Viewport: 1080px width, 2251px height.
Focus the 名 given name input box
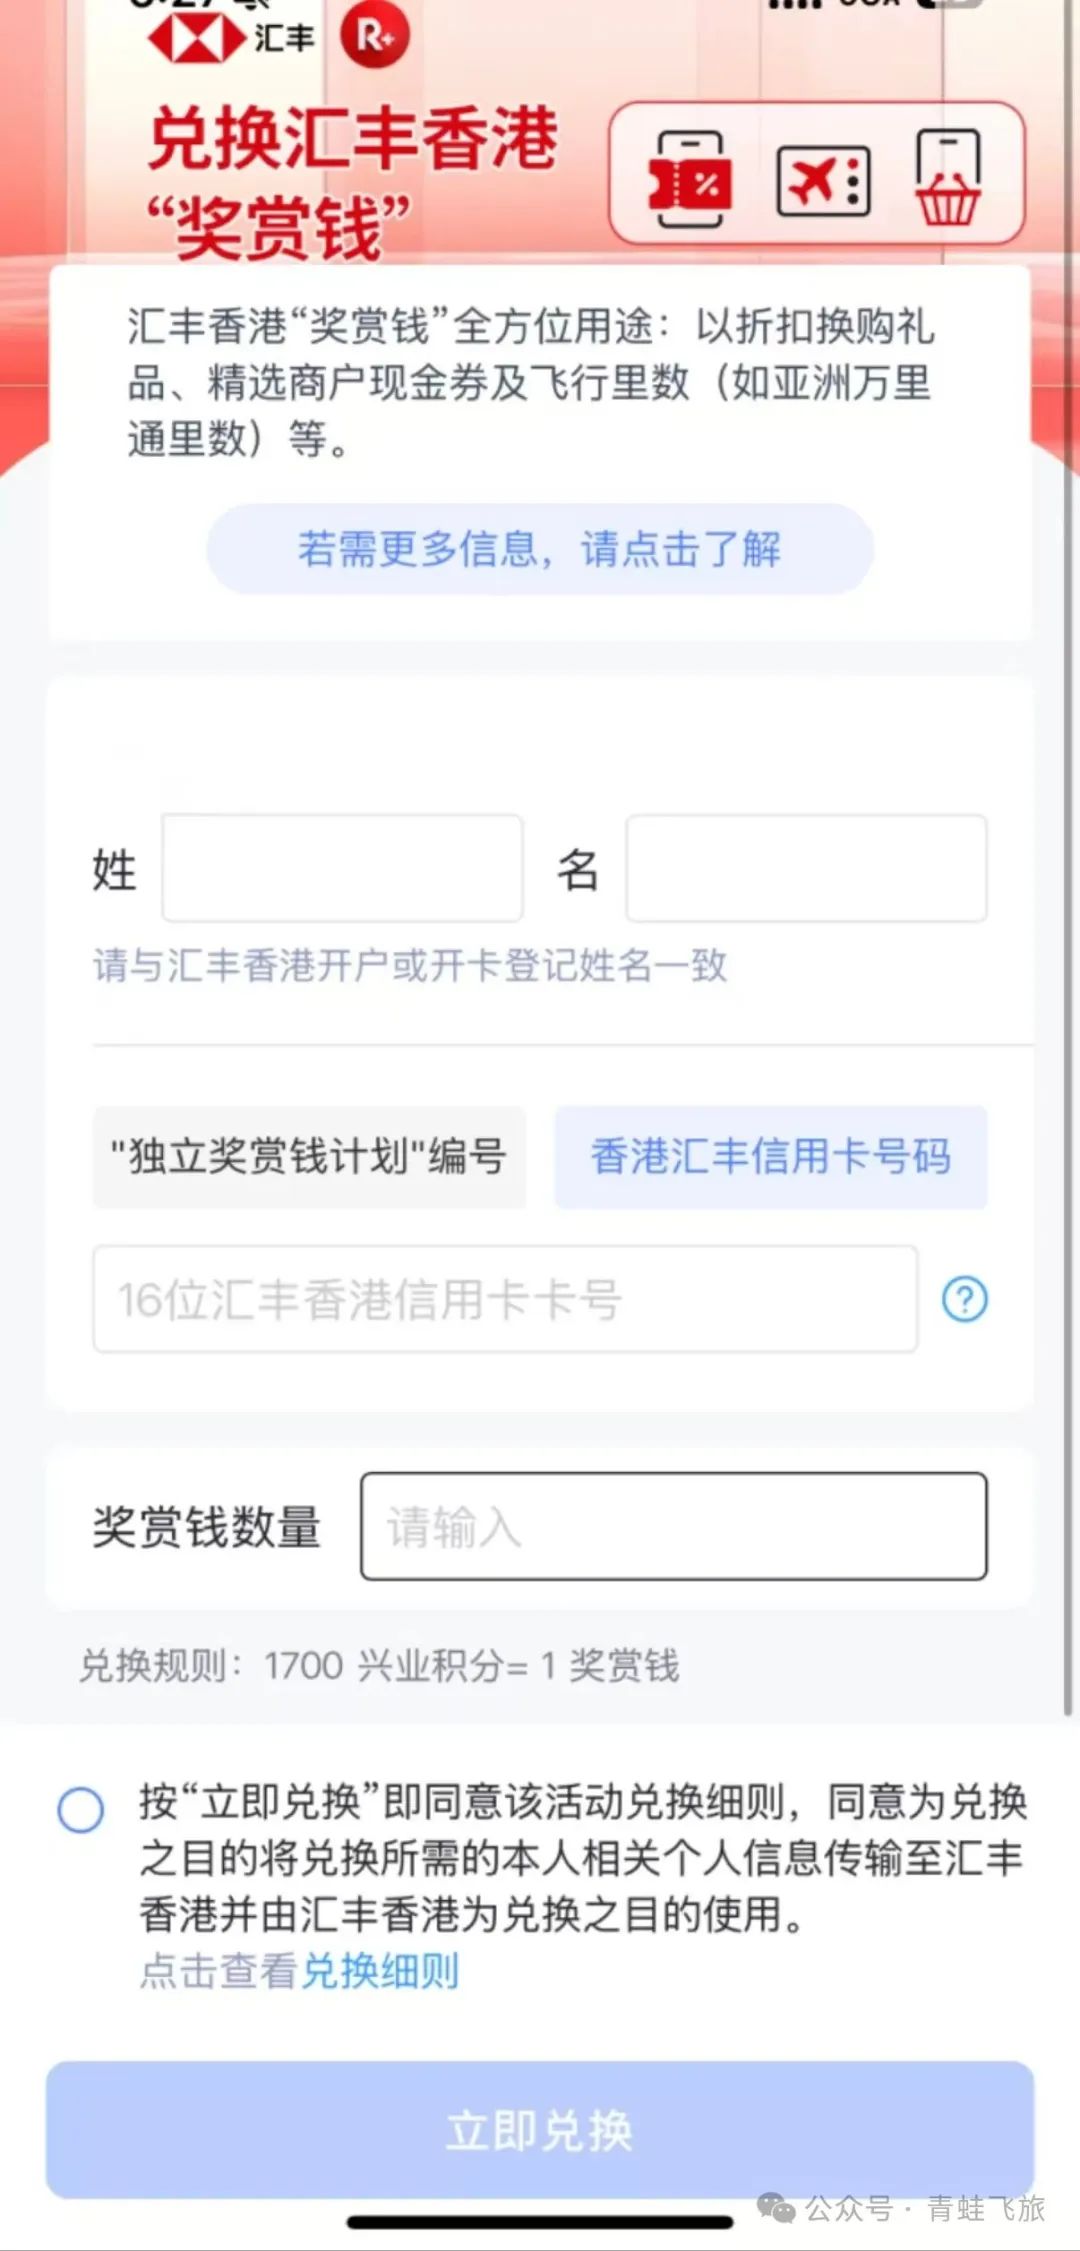(806, 868)
